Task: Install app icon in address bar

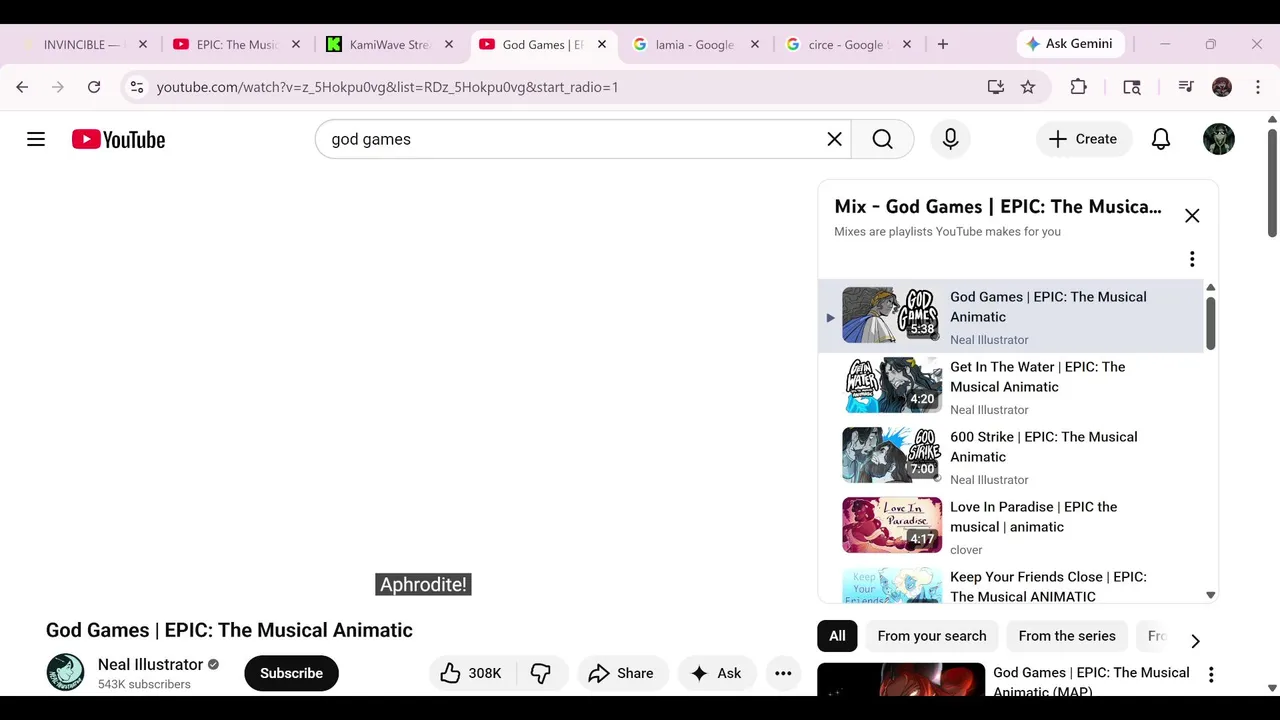Action: pyautogui.click(x=995, y=87)
